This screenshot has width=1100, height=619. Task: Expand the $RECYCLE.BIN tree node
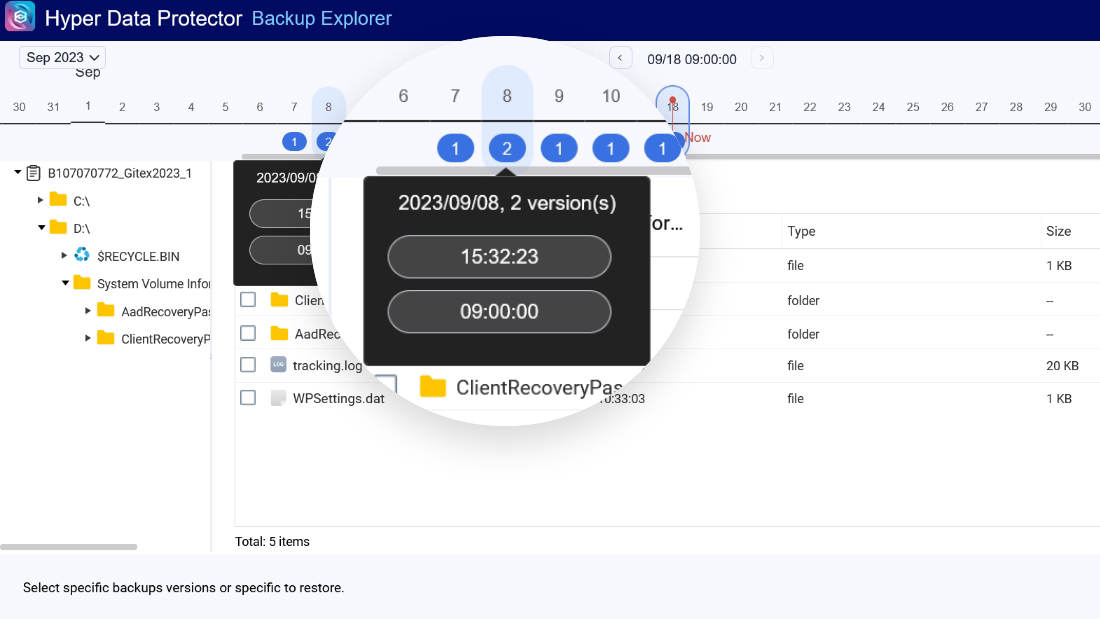[65, 256]
